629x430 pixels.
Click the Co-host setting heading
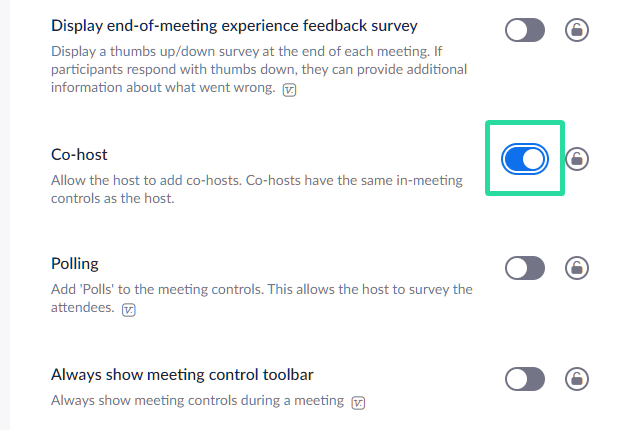coord(79,154)
